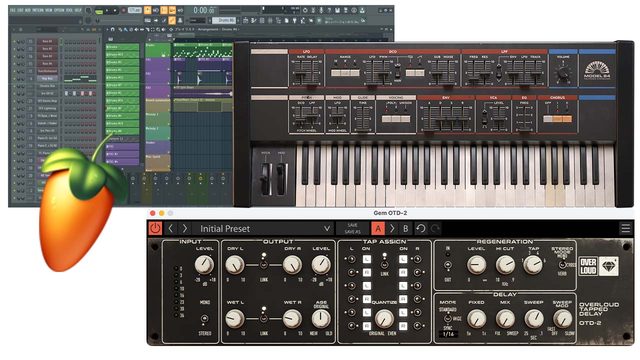The image size is (640, 360).
Task: Click the synth VOLUME knob
Action: [563, 73]
